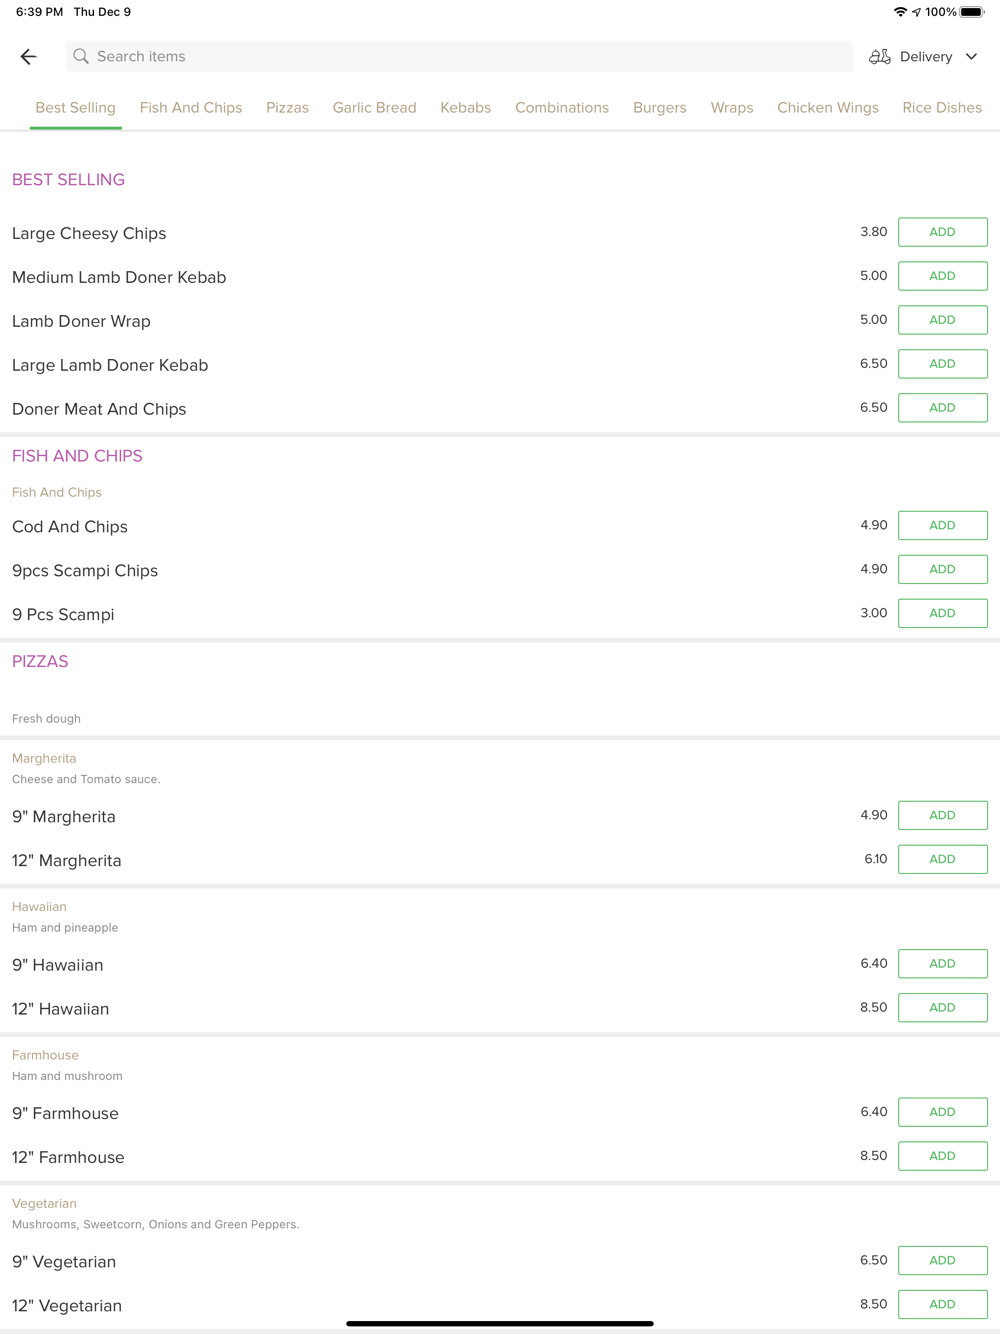Click the search magnifier icon
Viewport: 1000px width, 1334px height.
[81, 57]
